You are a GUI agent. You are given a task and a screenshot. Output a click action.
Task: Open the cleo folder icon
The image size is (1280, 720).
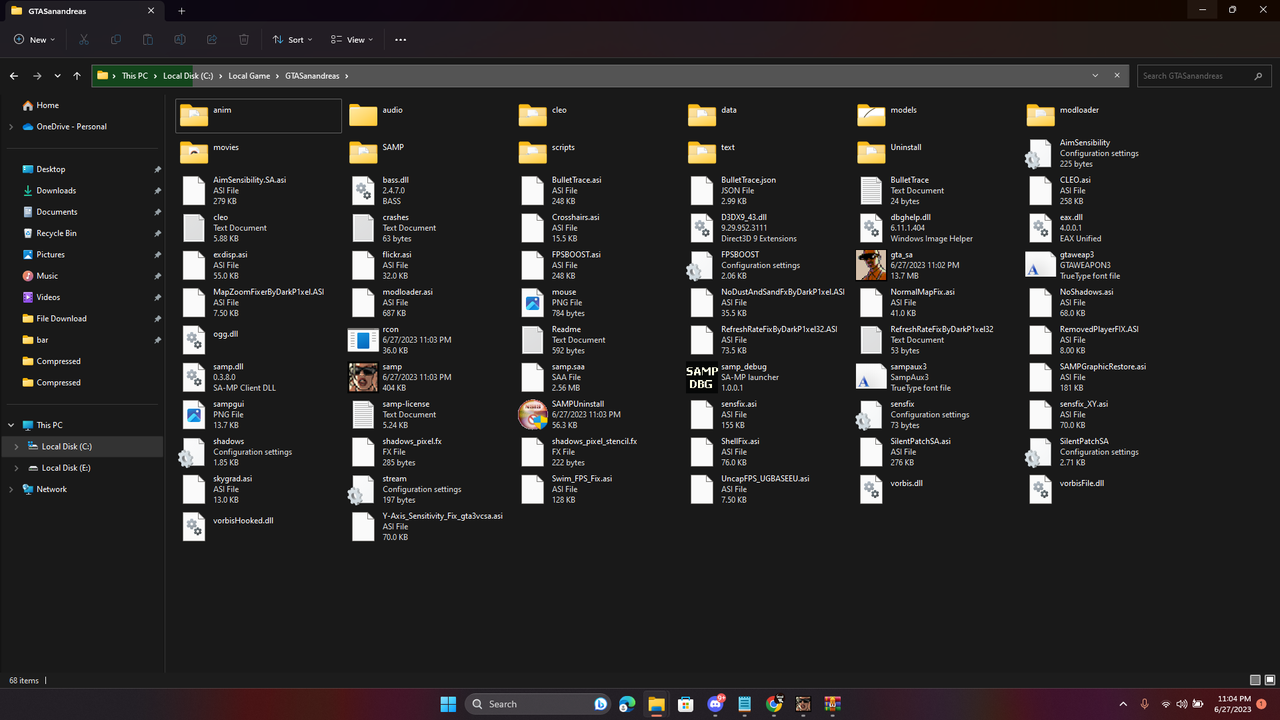(532, 116)
